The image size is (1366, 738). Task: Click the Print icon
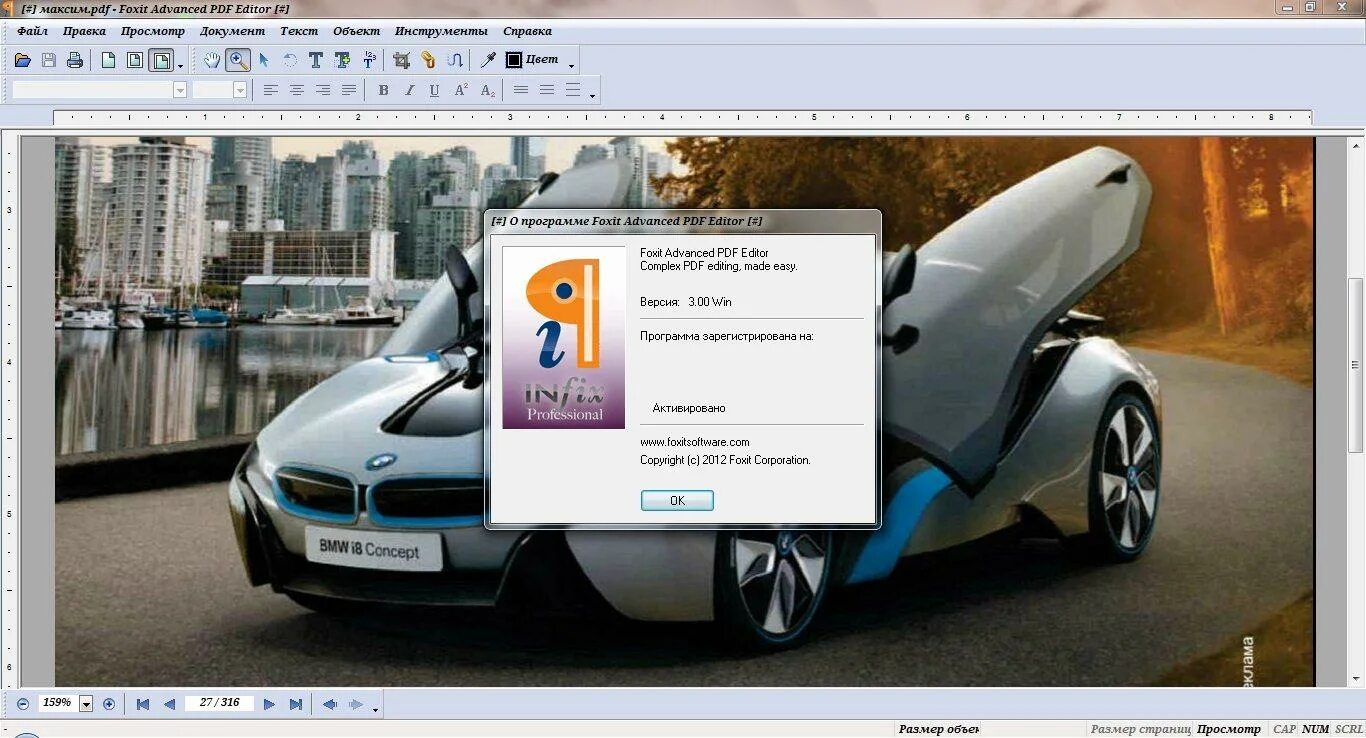pos(74,60)
